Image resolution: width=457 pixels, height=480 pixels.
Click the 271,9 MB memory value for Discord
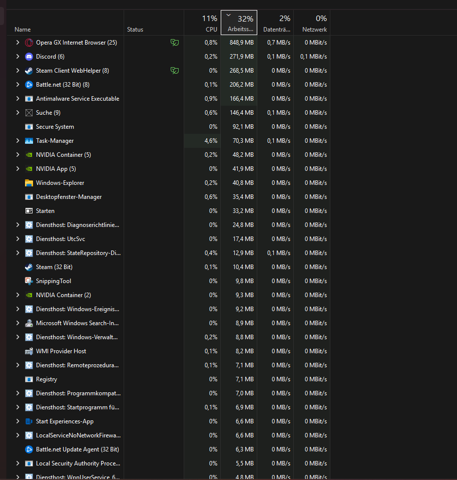(x=242, y=57)
